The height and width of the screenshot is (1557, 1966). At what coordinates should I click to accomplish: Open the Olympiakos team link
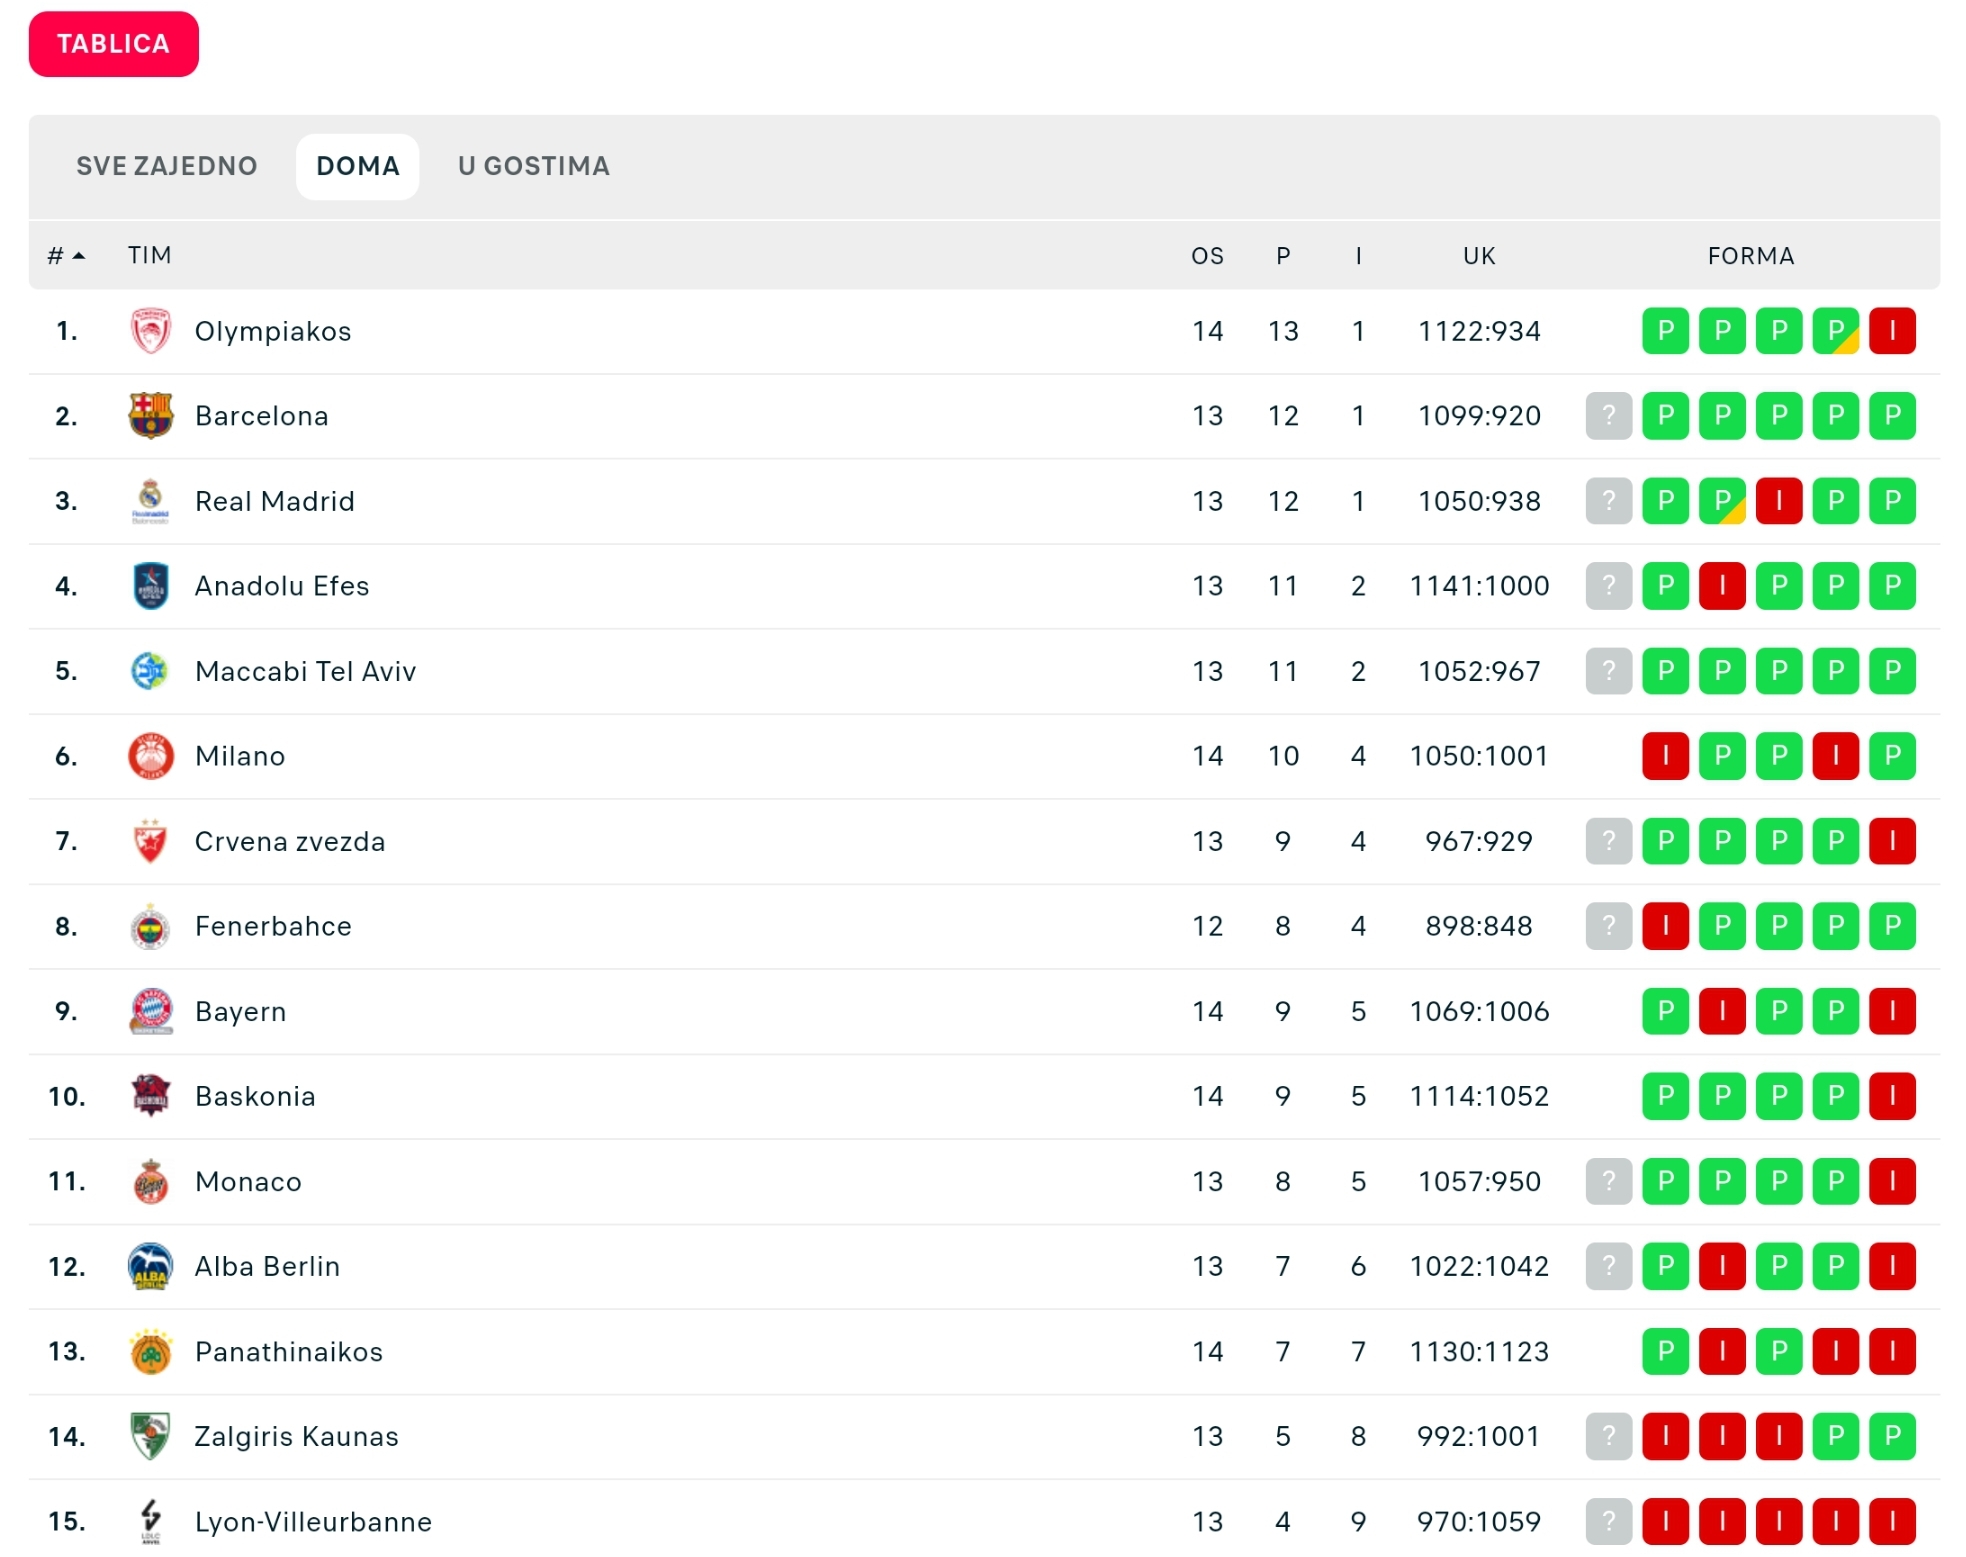(273, 331)
